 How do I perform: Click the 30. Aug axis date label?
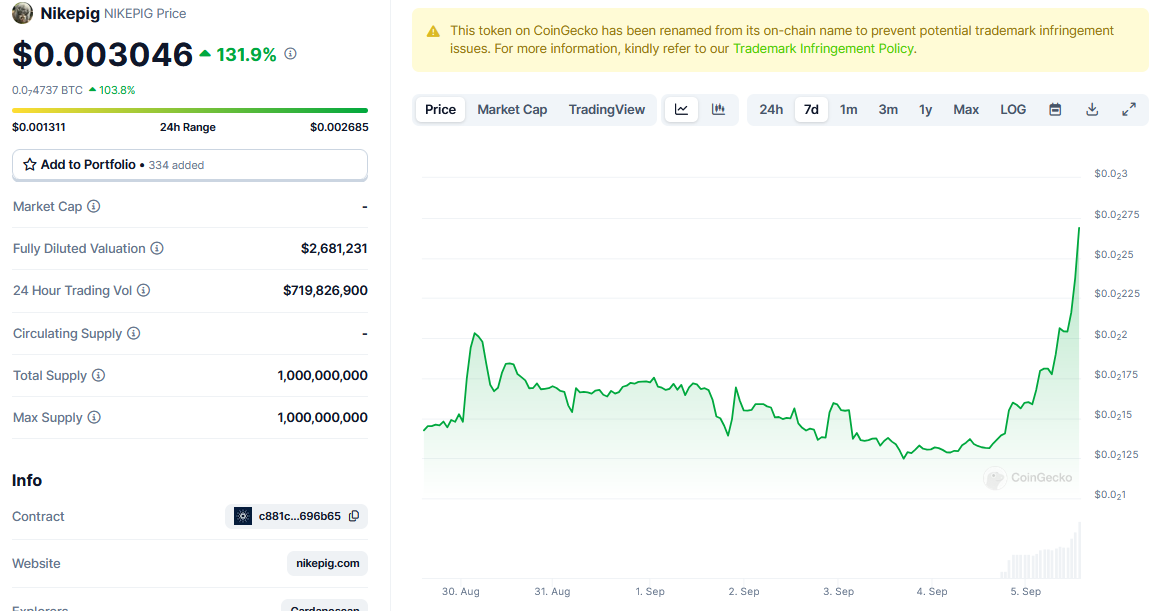pyautogui.click(x=461, y=592)
